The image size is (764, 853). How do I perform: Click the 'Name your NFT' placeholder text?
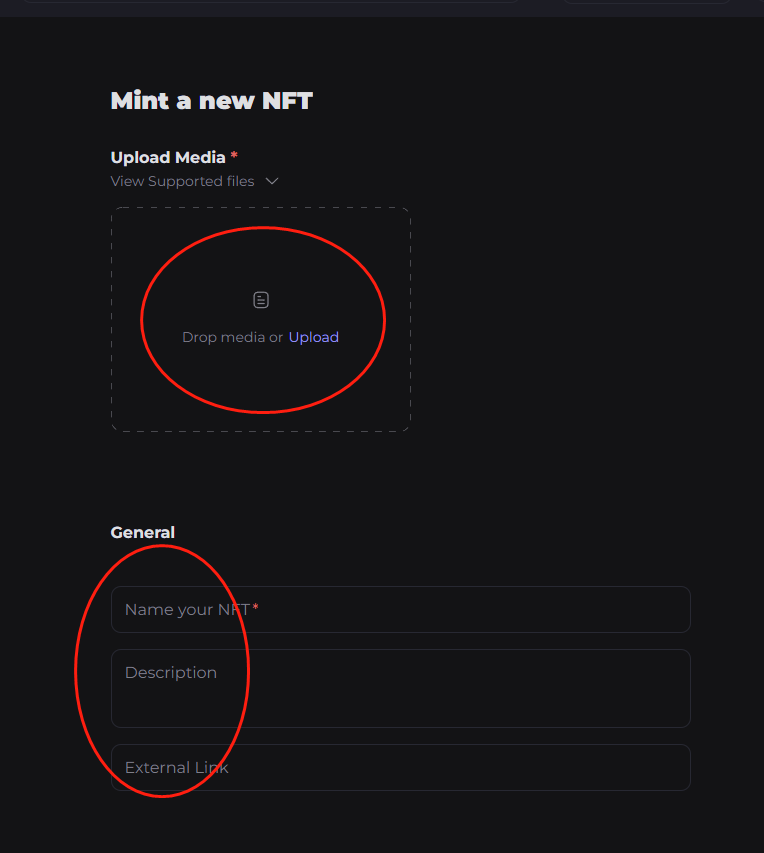[187, 609]
